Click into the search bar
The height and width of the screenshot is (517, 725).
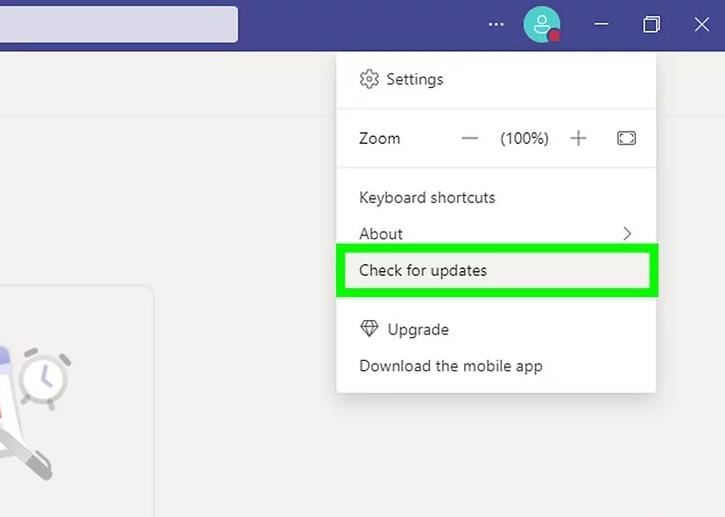pos(118,24)
